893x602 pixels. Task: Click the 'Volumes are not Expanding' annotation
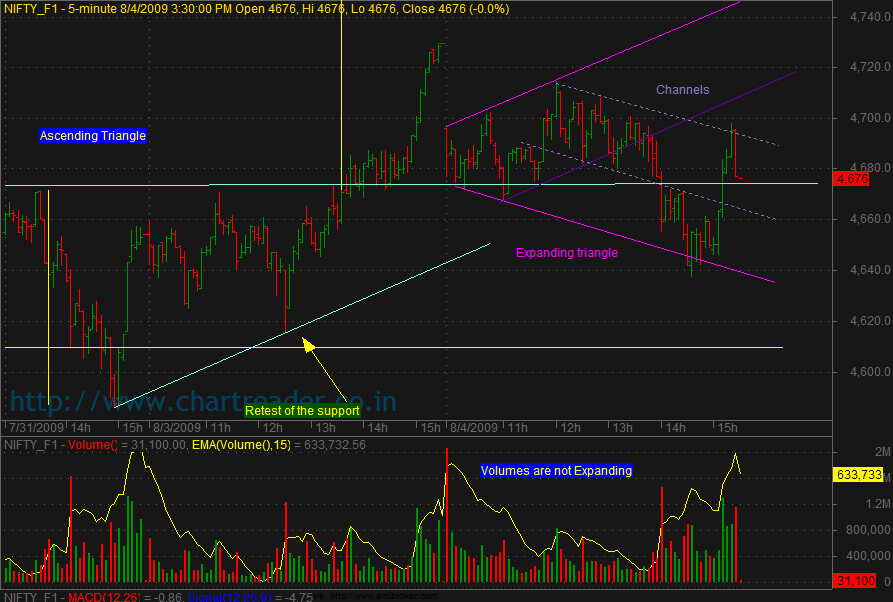[x=556, y=470]
